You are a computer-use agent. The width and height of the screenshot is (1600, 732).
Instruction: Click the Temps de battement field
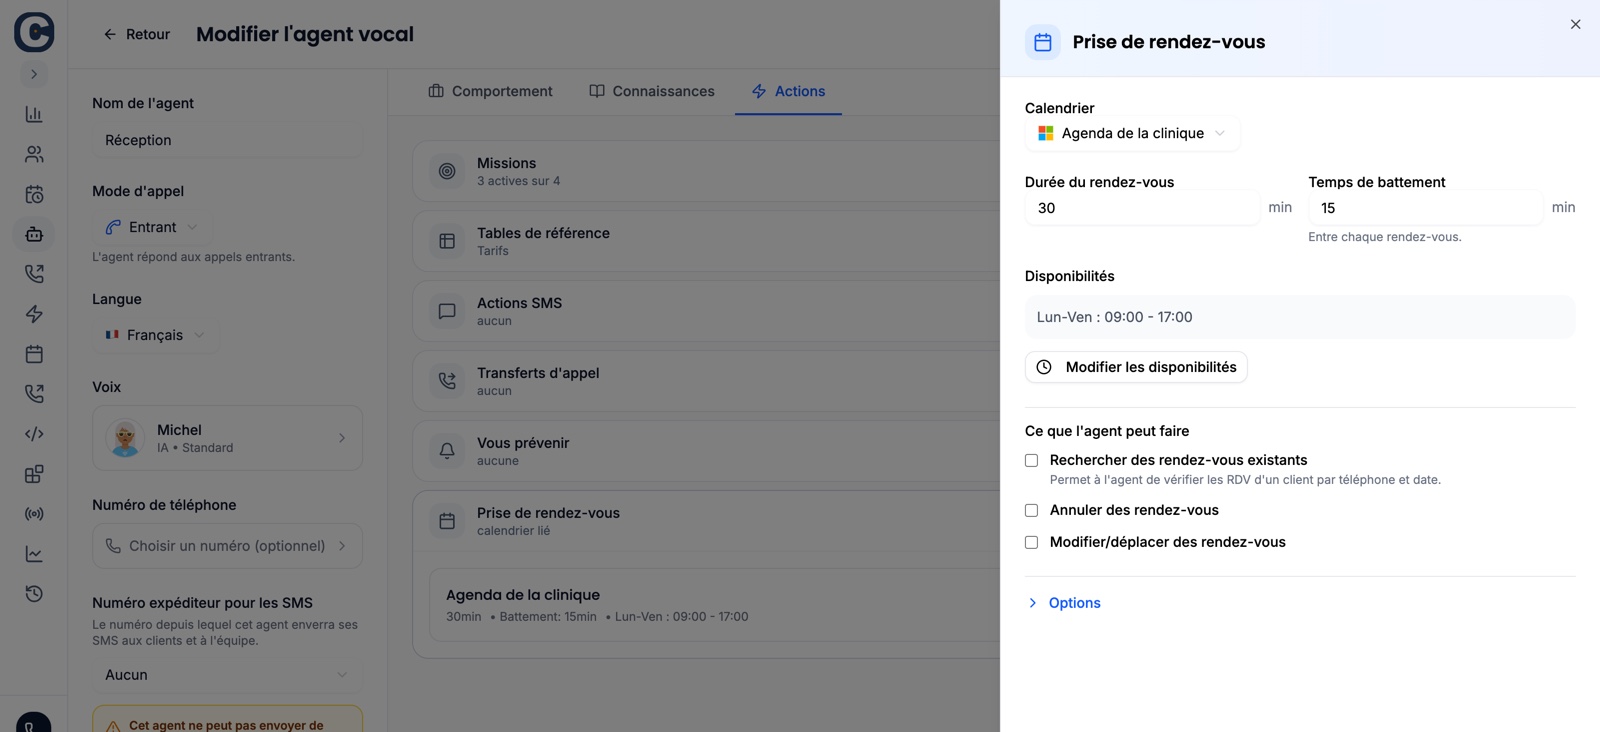point(1425,208)
